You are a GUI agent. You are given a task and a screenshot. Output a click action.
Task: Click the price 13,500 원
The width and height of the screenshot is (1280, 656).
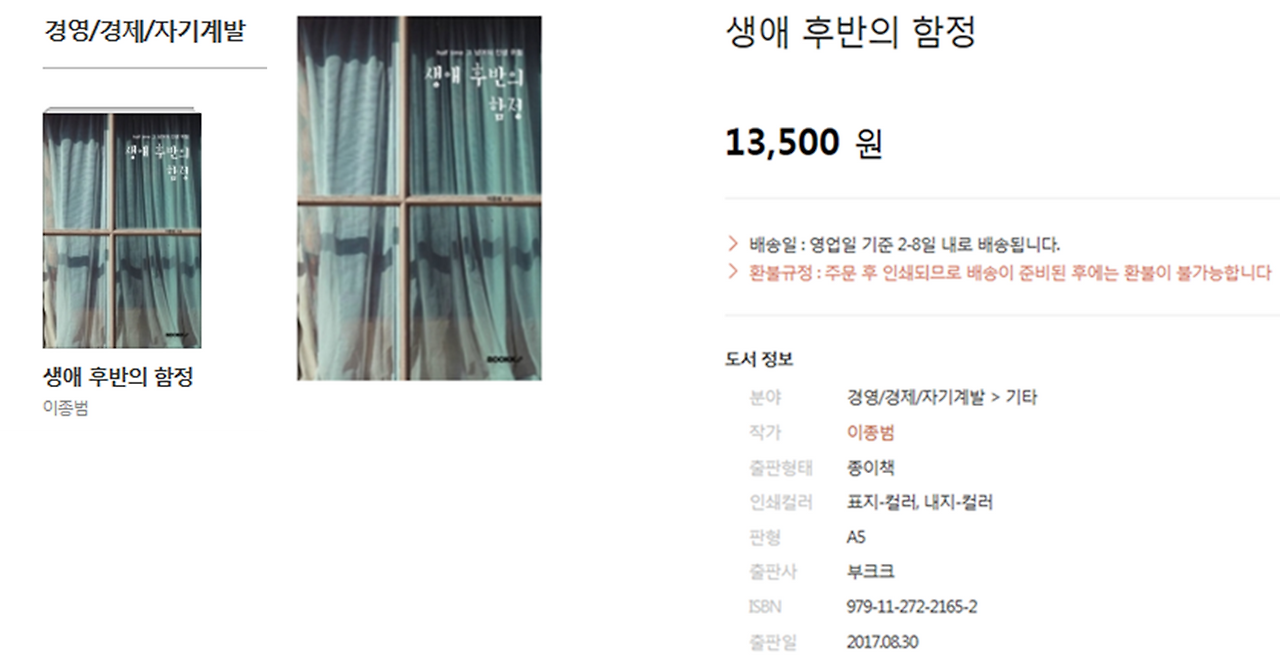804,143
